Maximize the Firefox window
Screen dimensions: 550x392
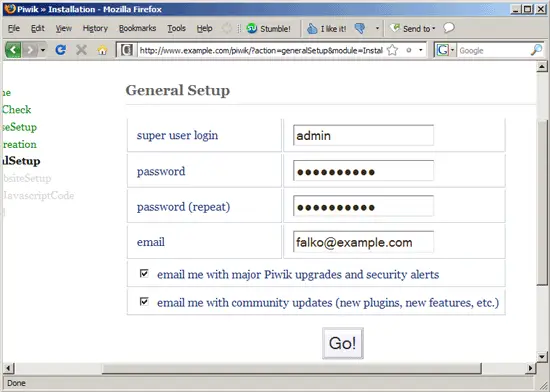pos(527,9)
